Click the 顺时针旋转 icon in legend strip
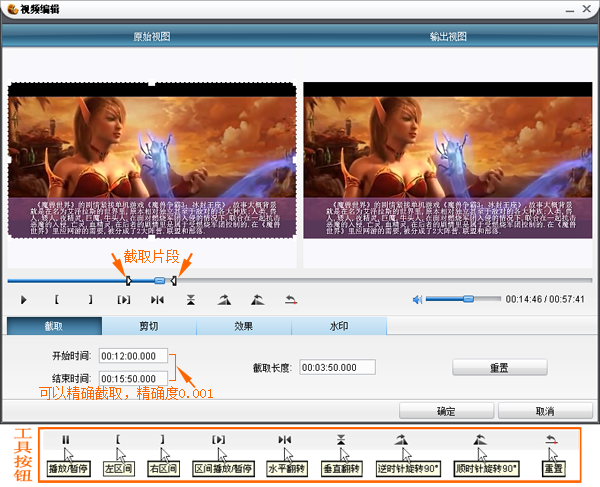 point(480,440)
